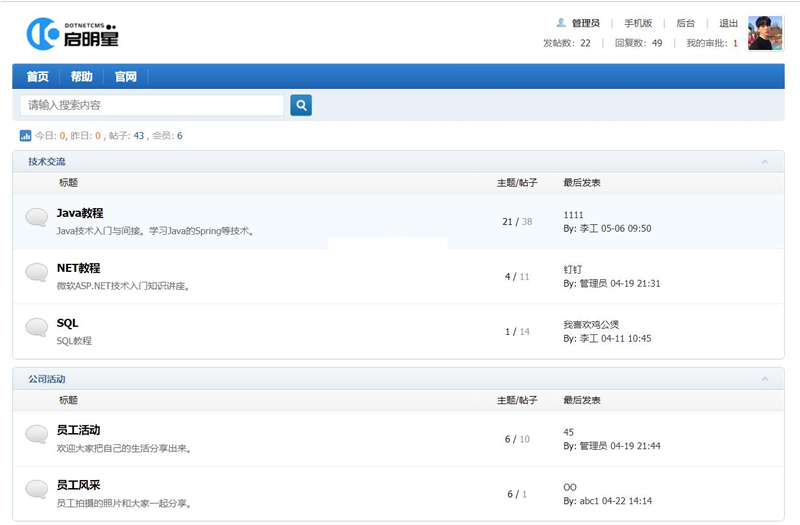Click the magnifier search button
The height and width of the screenshot is (525, 800).
pyautogui.click(x=301, y=105)
